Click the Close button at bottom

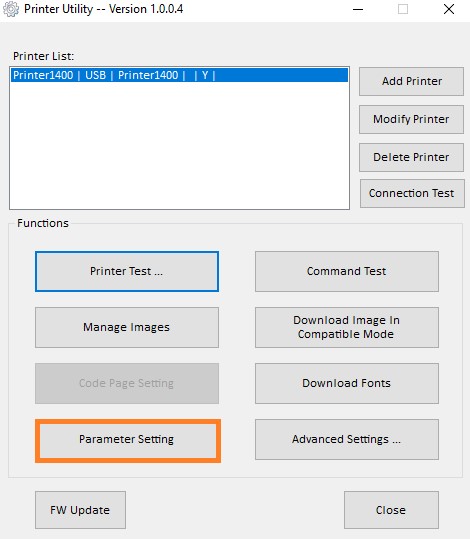391,510
